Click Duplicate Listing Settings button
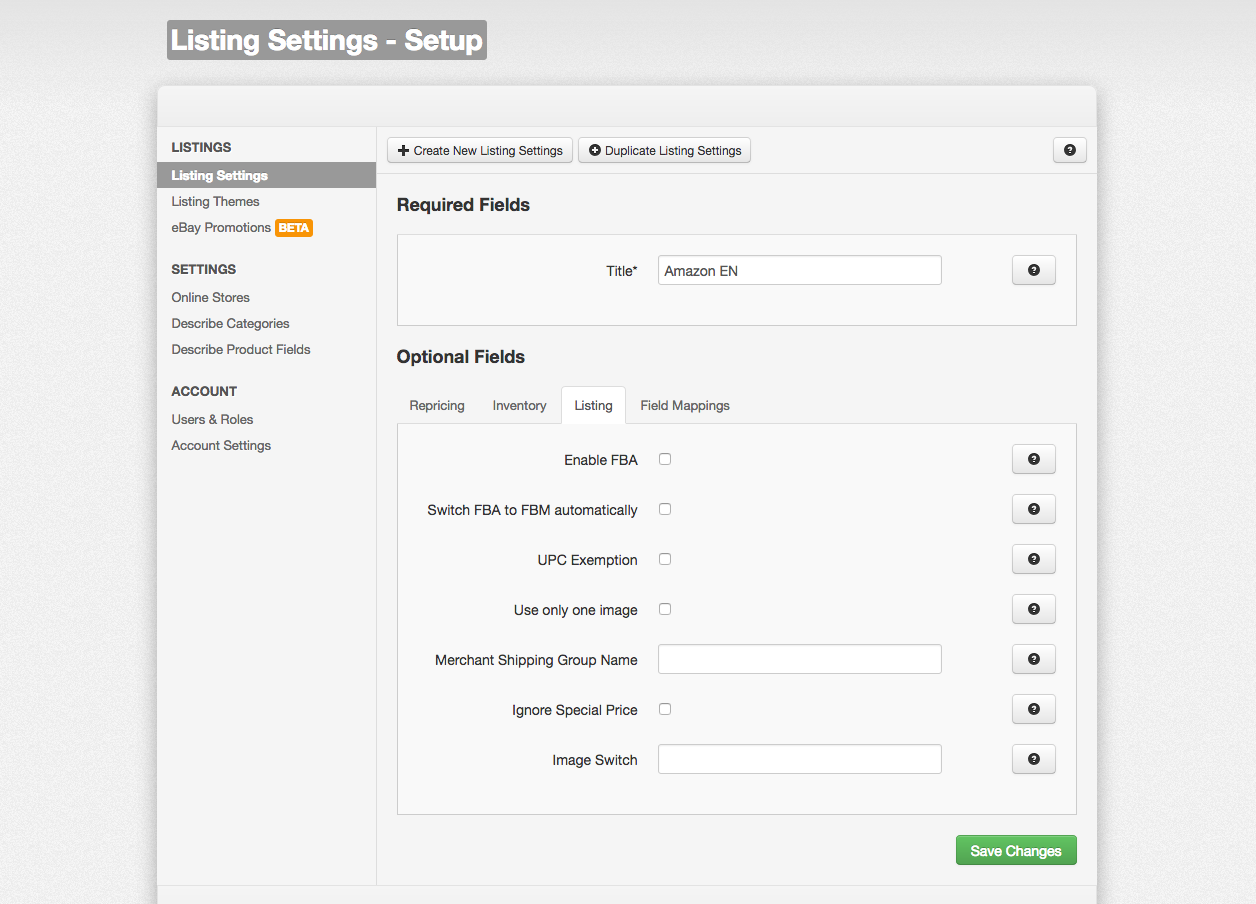Image resolution: width=1256 pixels, height=904 pixels. pos(665,150)
